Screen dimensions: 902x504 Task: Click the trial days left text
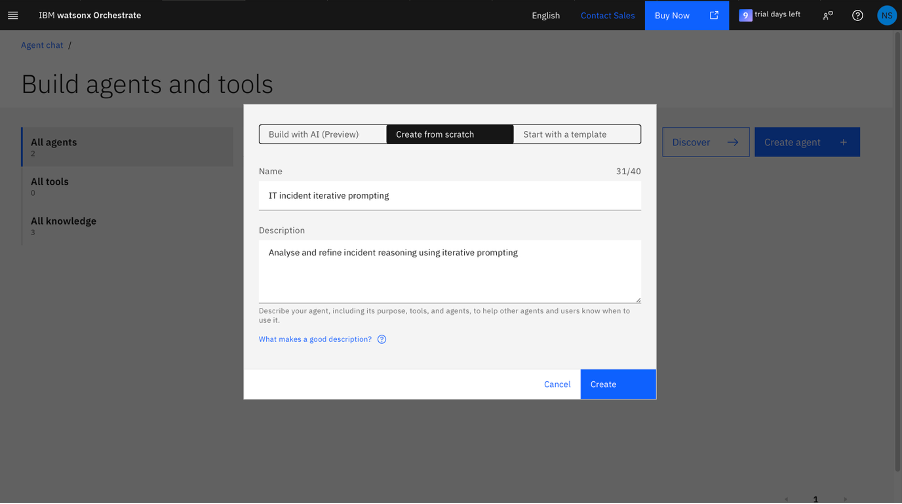tap(777, 14)
